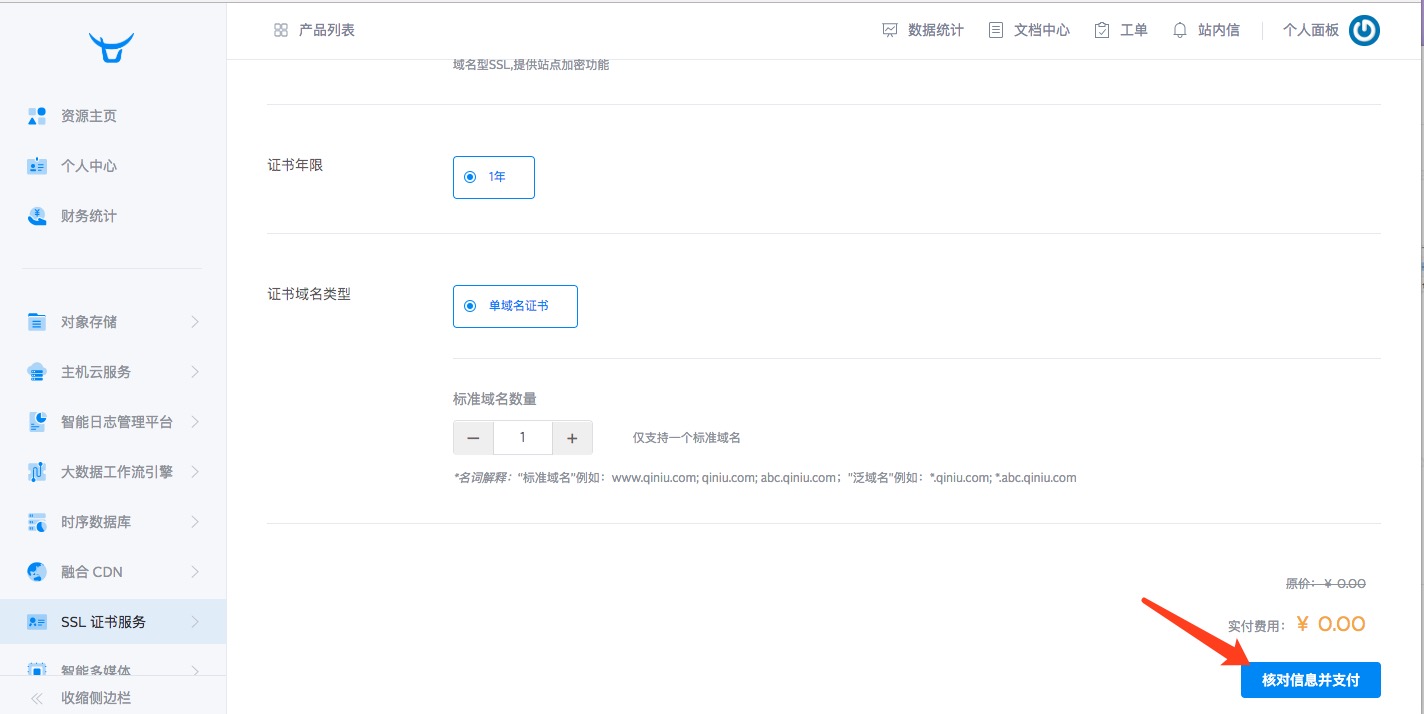Open 数据统计 chart icon in header

[890, 30]
